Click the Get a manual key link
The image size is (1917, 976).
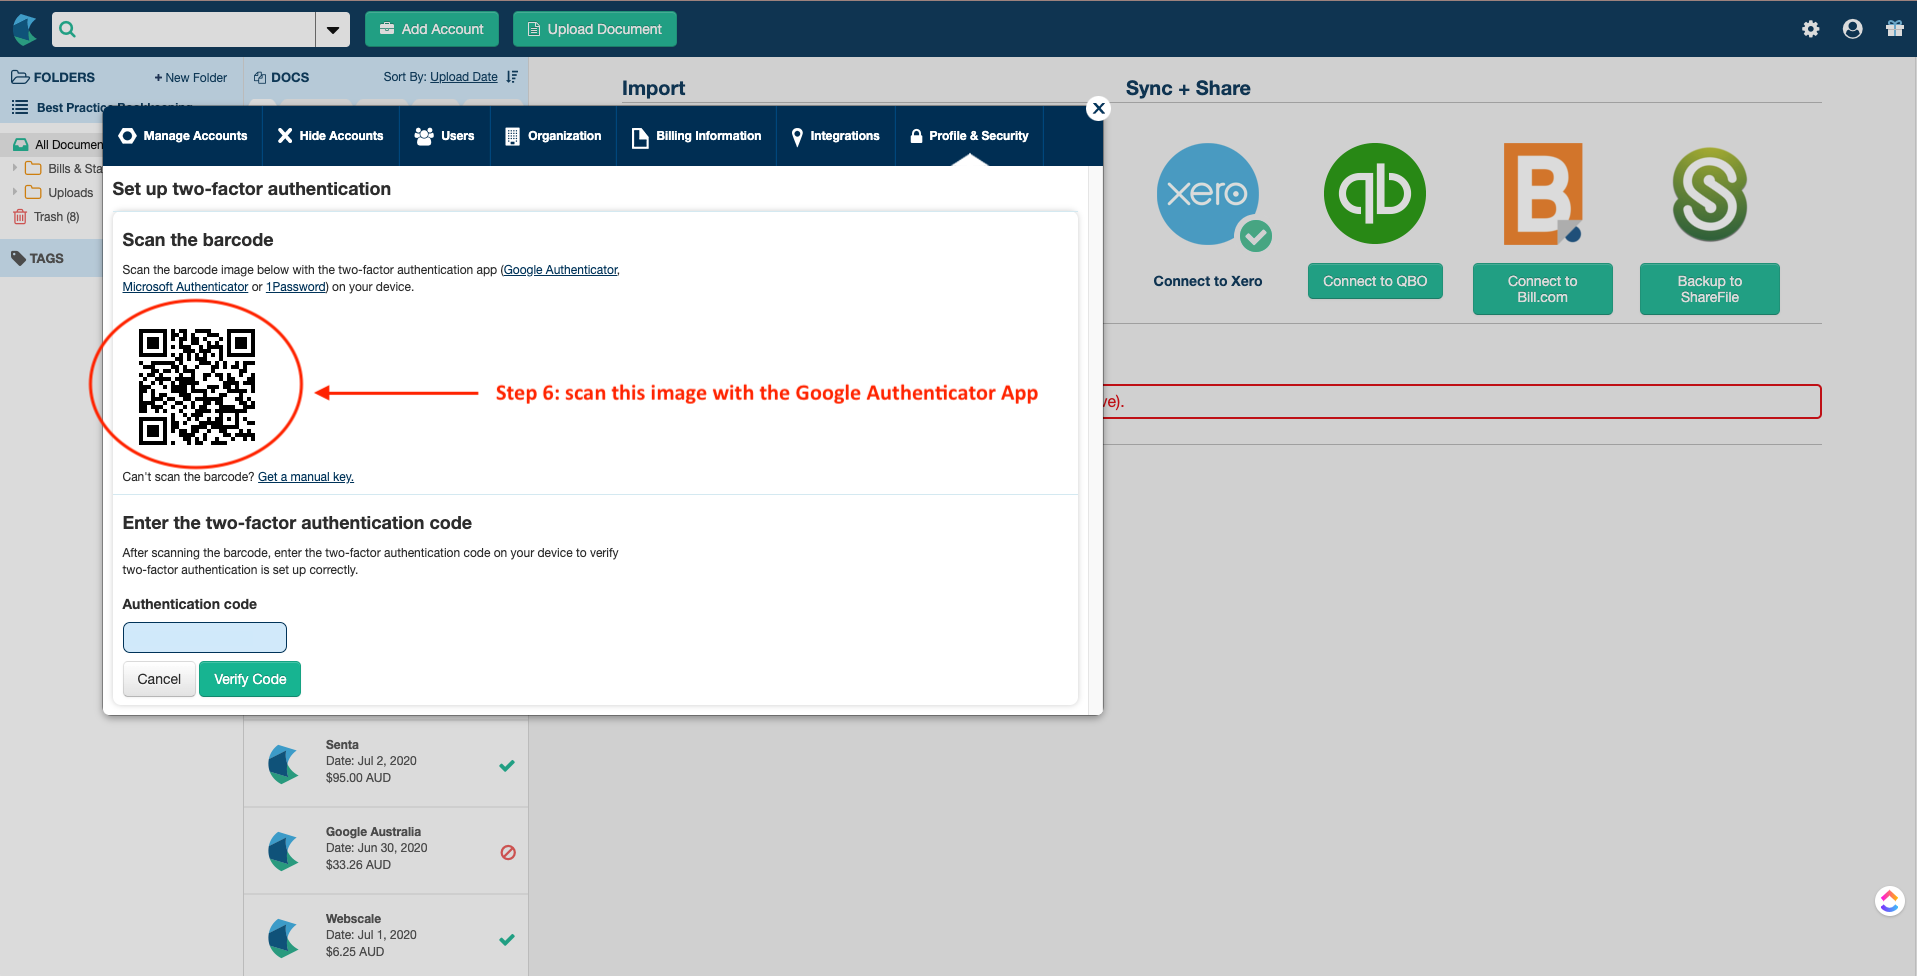point(306,477)
